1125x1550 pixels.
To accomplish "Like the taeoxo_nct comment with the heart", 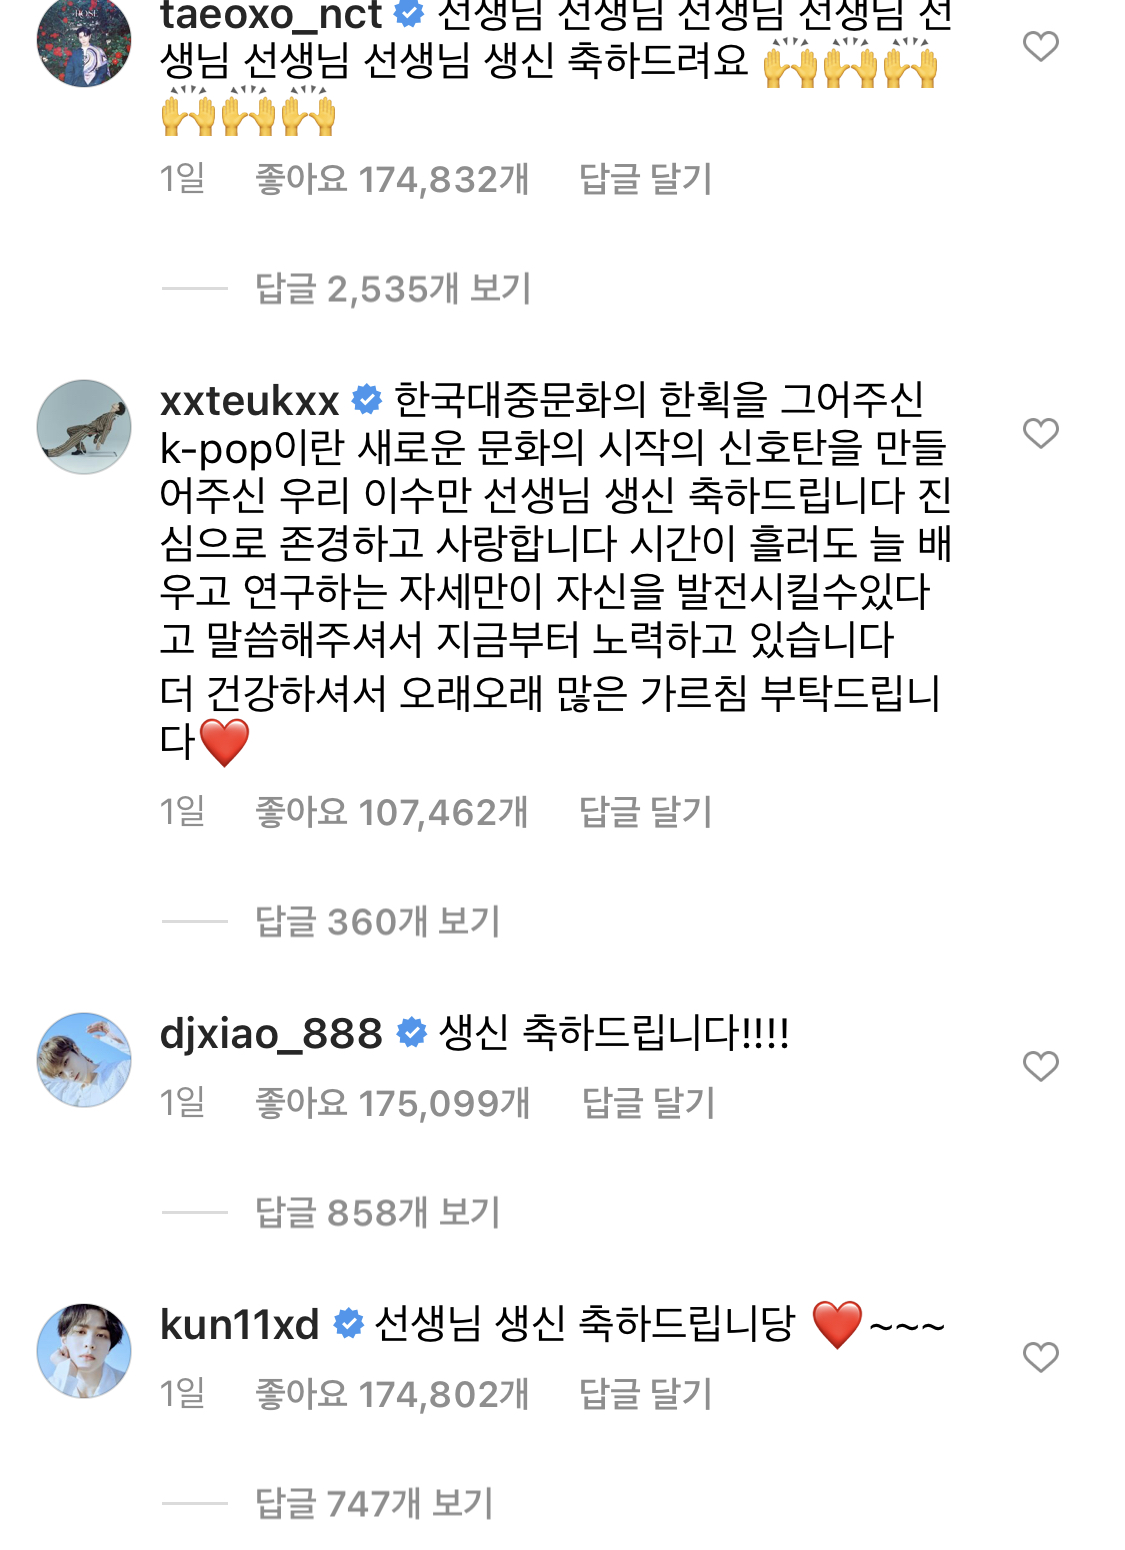I will 1040,46.
